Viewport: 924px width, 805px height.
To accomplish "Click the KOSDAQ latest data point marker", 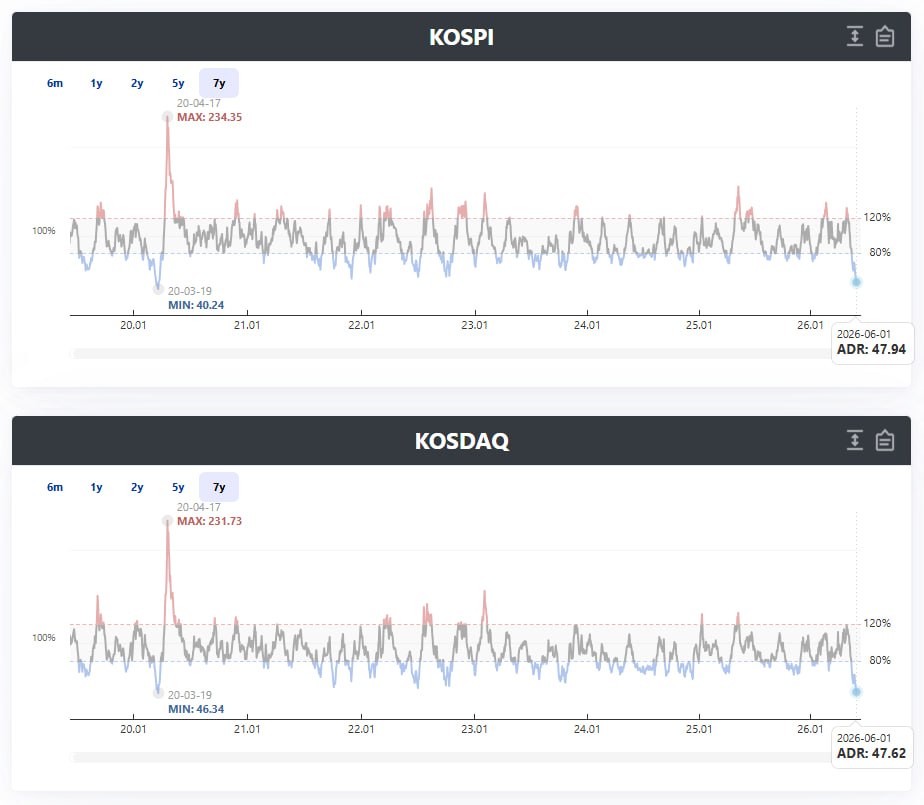I will click(856, 692).
